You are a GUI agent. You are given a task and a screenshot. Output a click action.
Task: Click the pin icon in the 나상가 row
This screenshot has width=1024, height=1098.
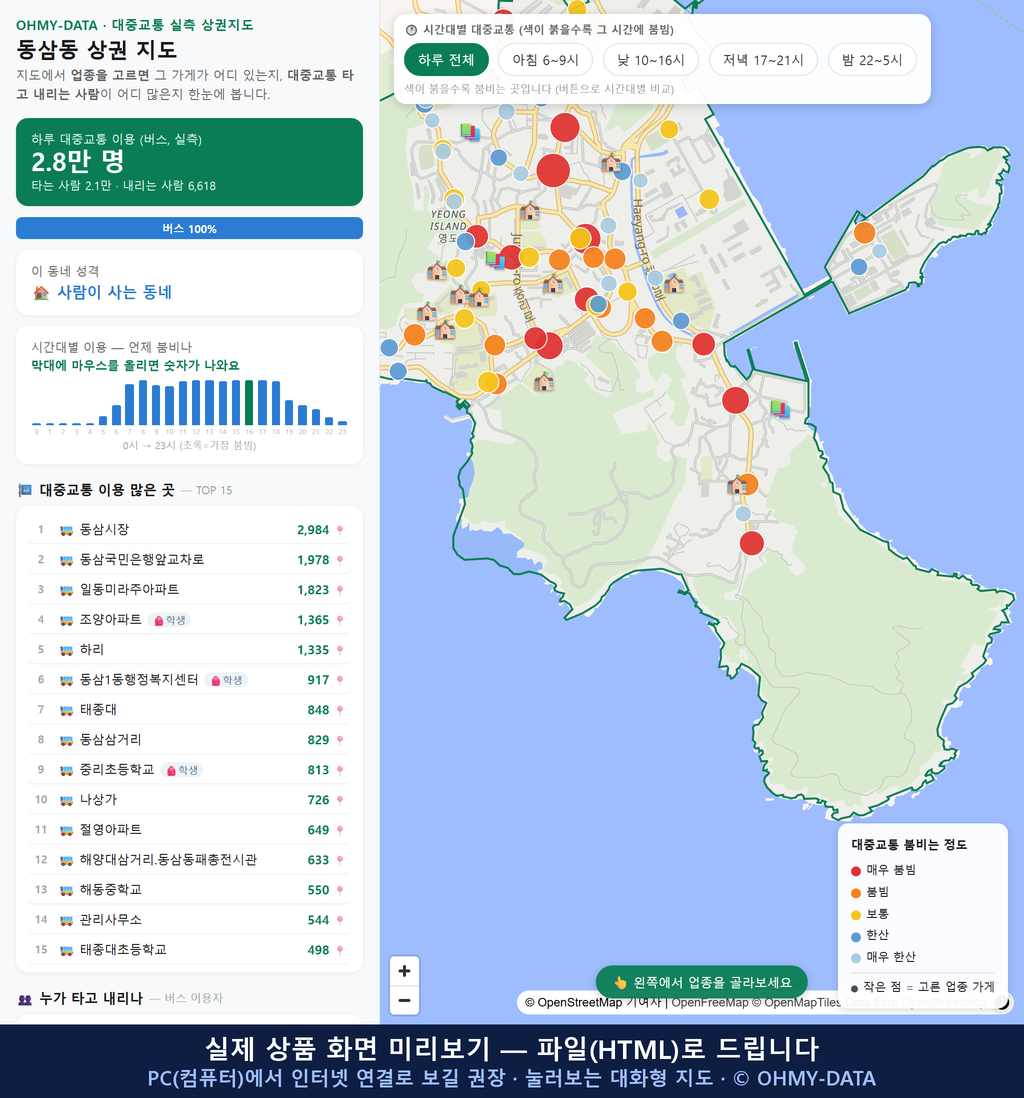pyautogui.click(x=340, y=800)
